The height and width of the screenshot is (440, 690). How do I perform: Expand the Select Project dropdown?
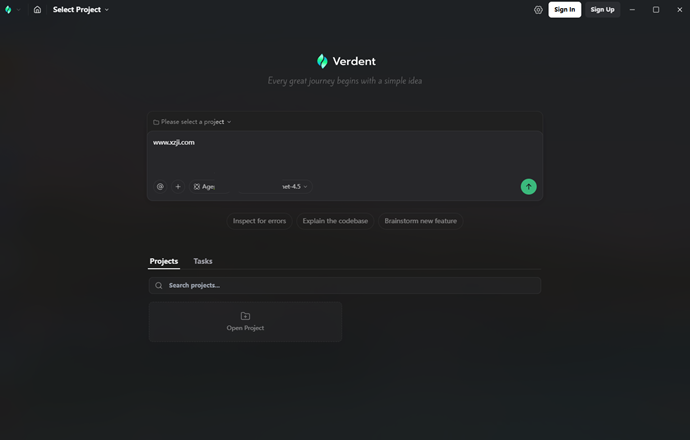[81, 10]
